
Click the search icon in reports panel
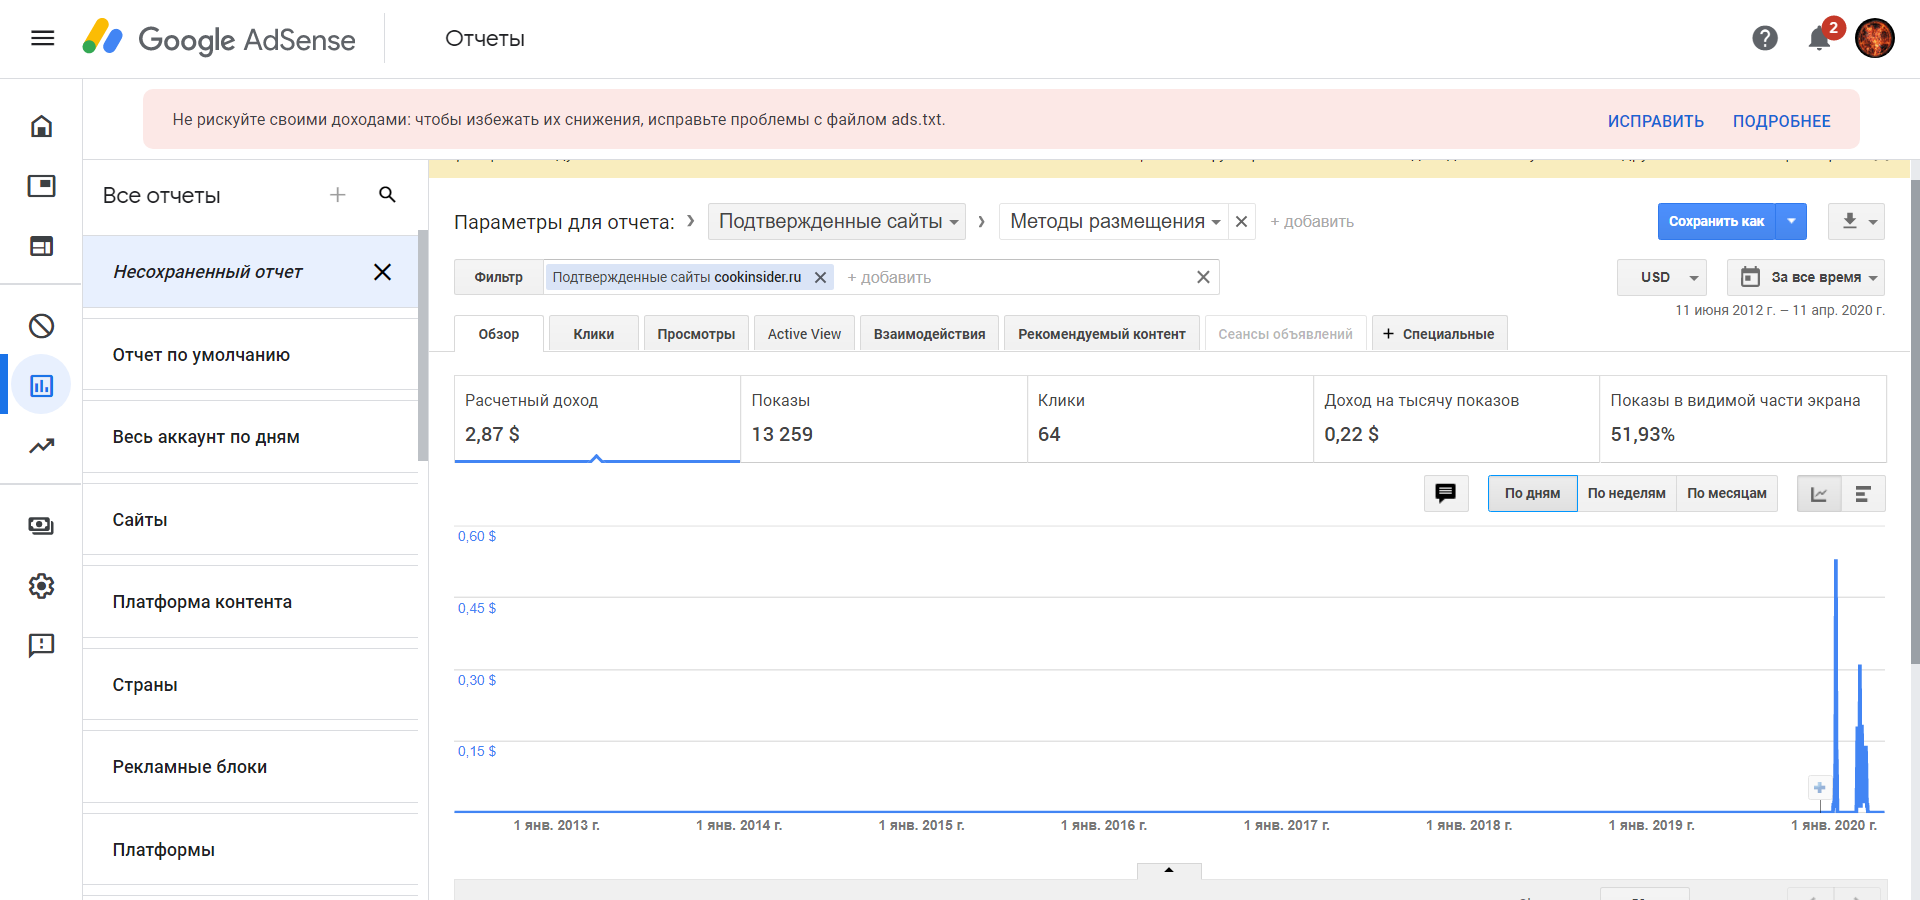(x=387, y=195)
